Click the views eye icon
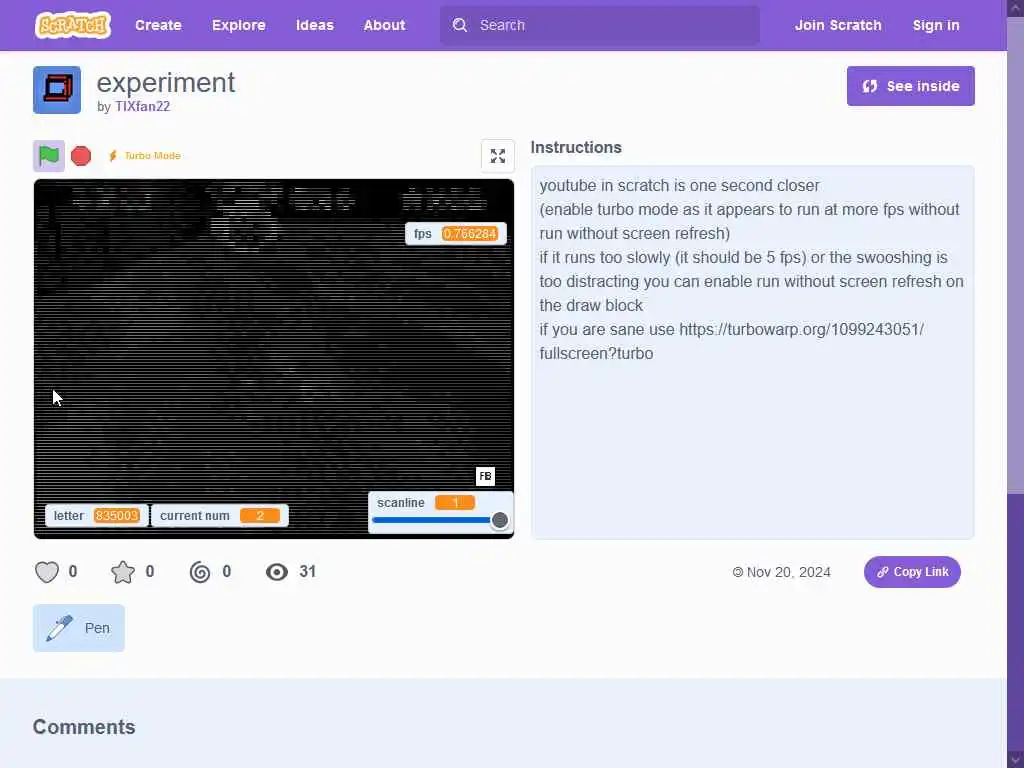The width and height of the screenshot is (1024, 768). (x=277, y=572)
